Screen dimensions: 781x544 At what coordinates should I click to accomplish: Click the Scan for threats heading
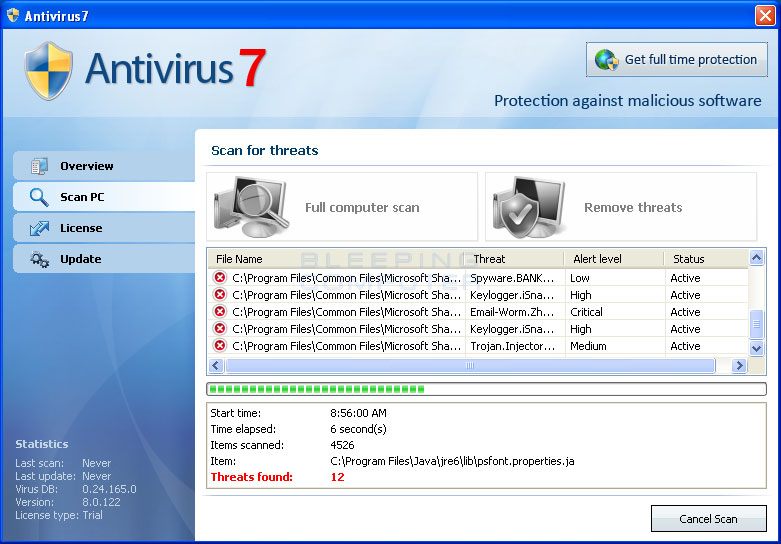(264, 150)
